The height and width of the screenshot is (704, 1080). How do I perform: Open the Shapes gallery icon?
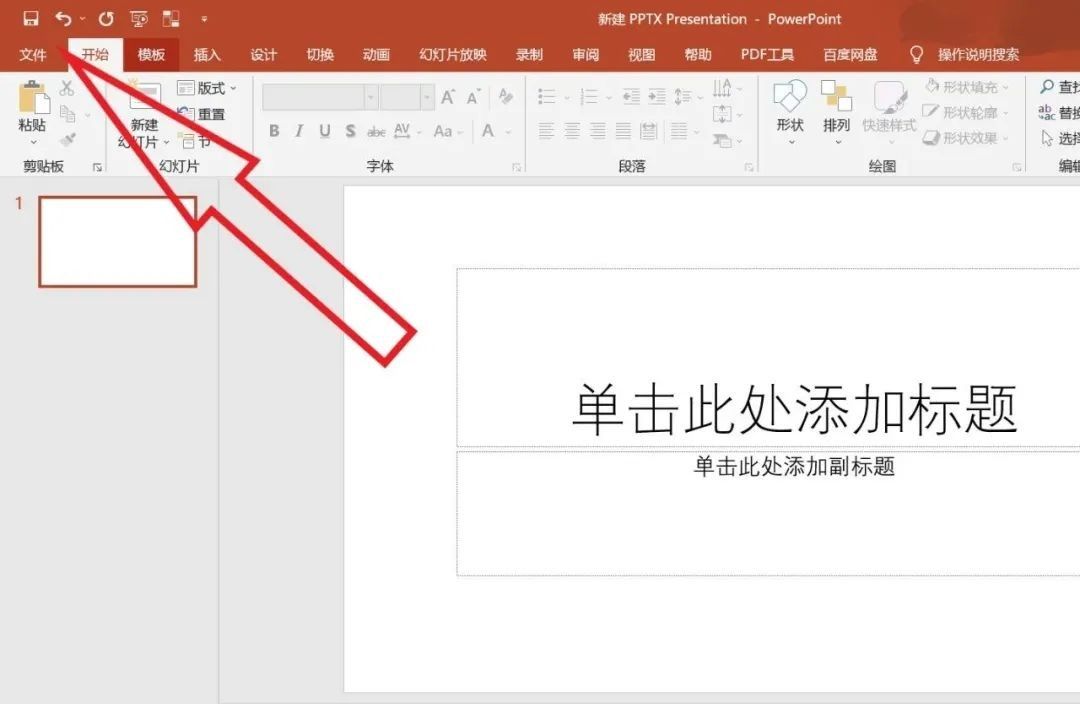click(790, 98)
